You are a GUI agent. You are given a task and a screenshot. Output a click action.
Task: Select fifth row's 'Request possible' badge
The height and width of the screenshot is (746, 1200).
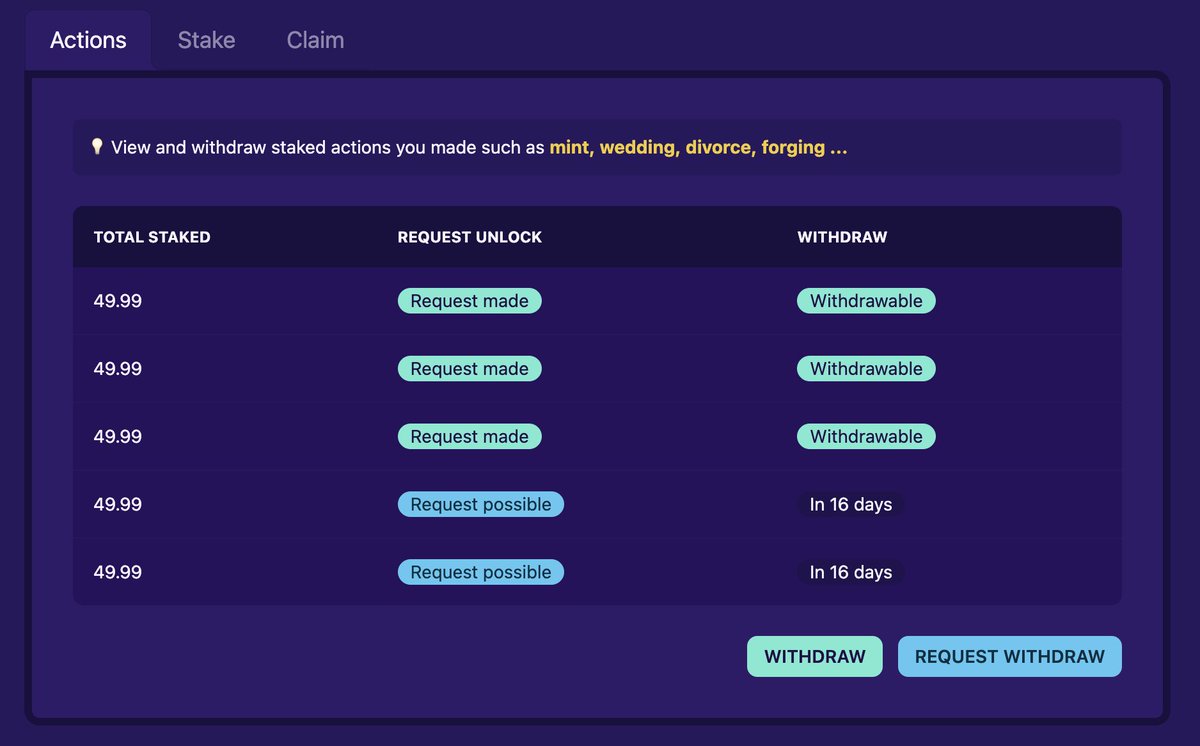[x=481, y=572]
